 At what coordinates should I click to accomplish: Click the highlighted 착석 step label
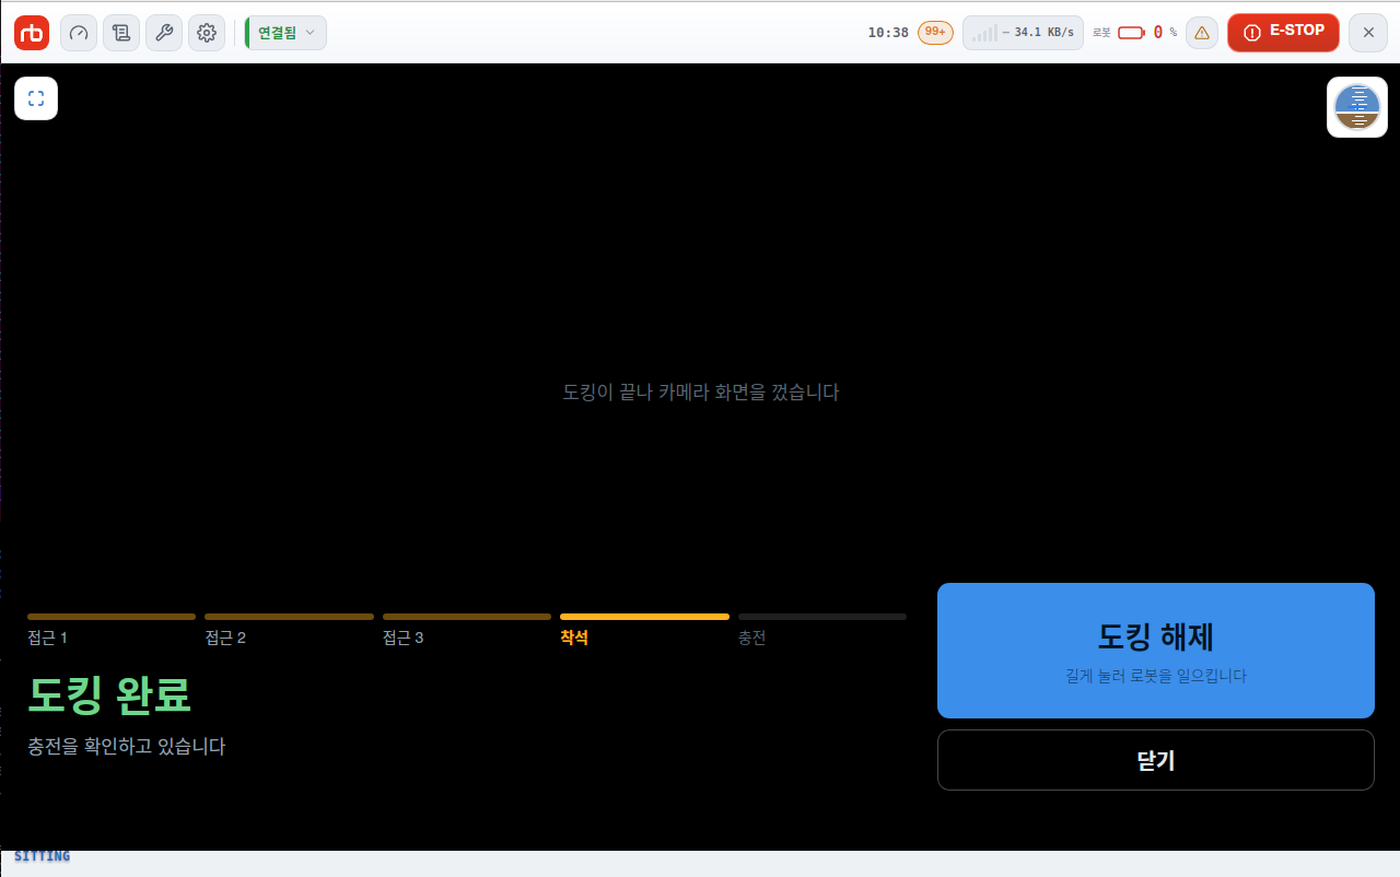coord(574,638)
